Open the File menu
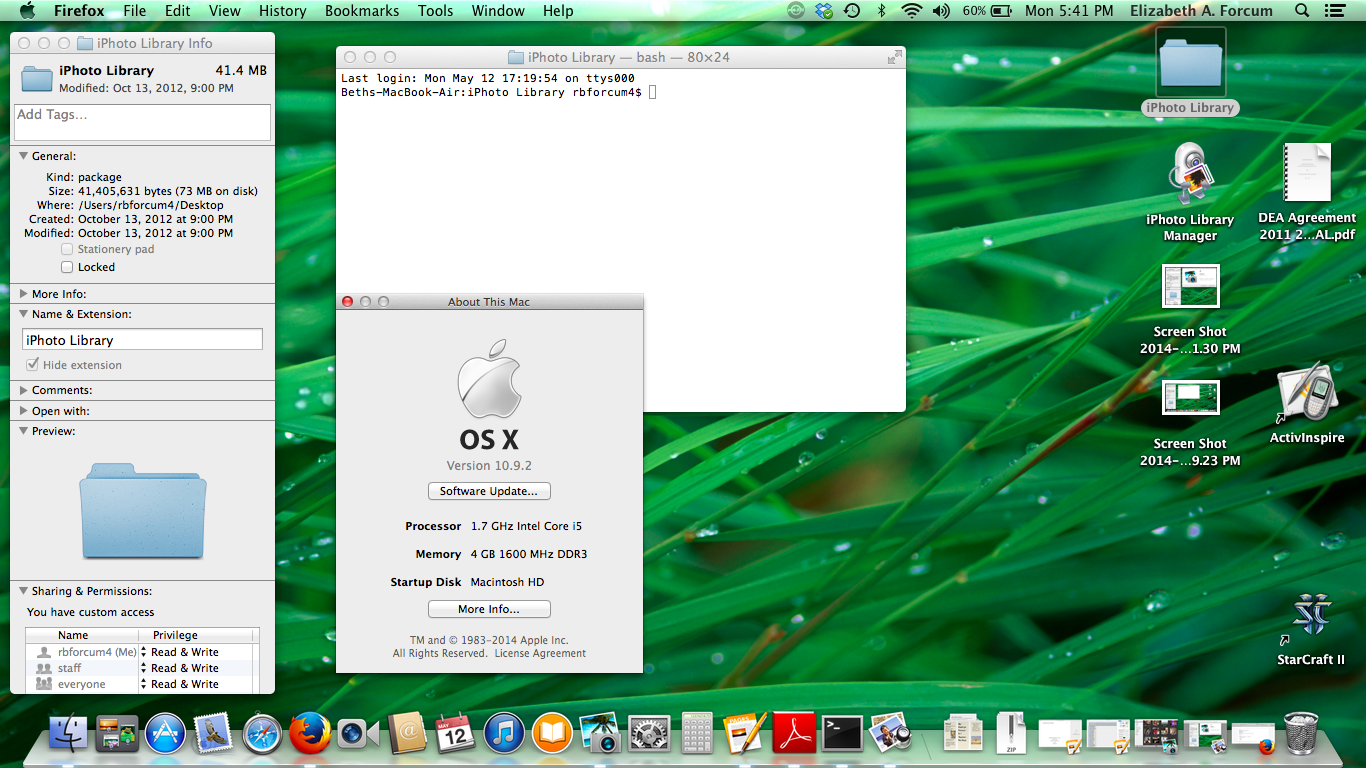 135,11
